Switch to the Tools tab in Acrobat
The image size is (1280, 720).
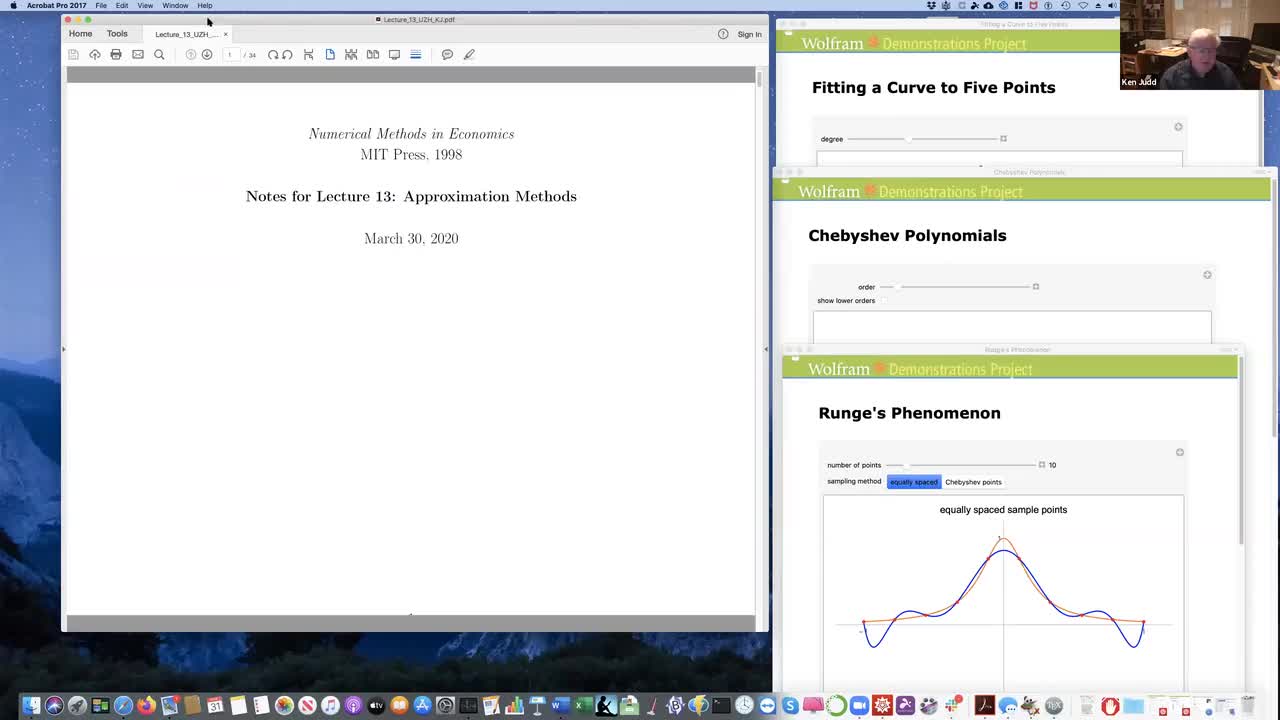coord(117,33)
